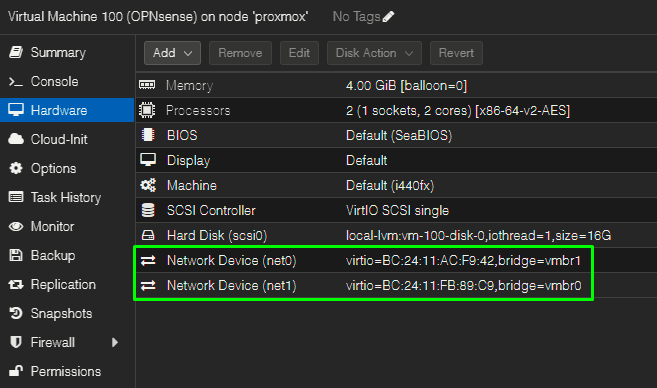Screen dimensions: 657x388
Task: Select the Memory row label
Action: coord(189,85)
